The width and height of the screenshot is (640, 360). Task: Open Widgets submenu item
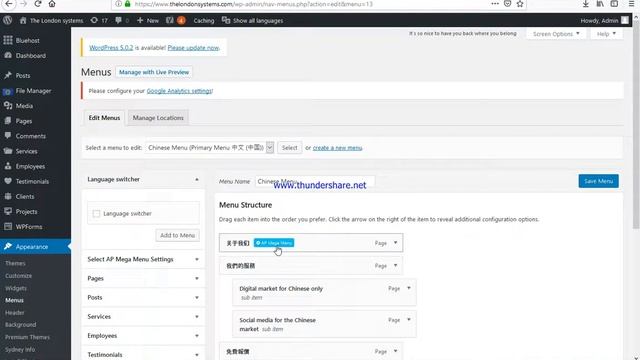(x=16, y=288)
